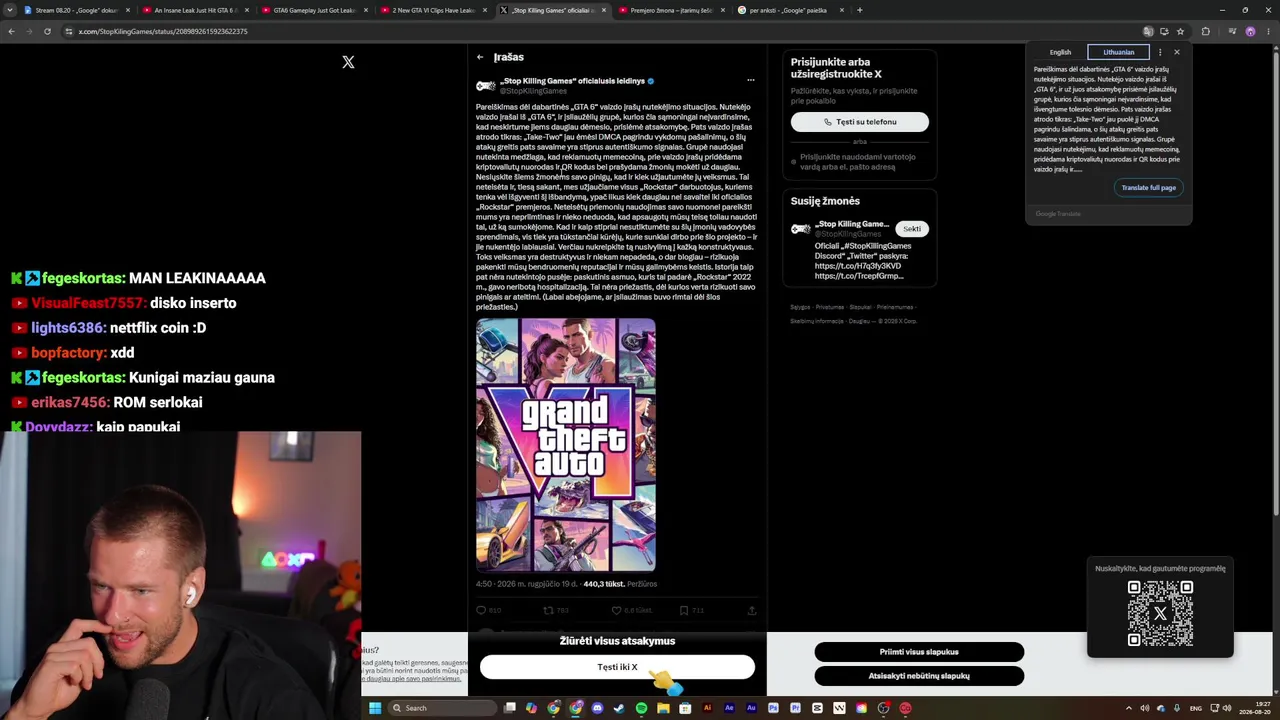Open the Skelbimų informacija footer link

point(817,321)
